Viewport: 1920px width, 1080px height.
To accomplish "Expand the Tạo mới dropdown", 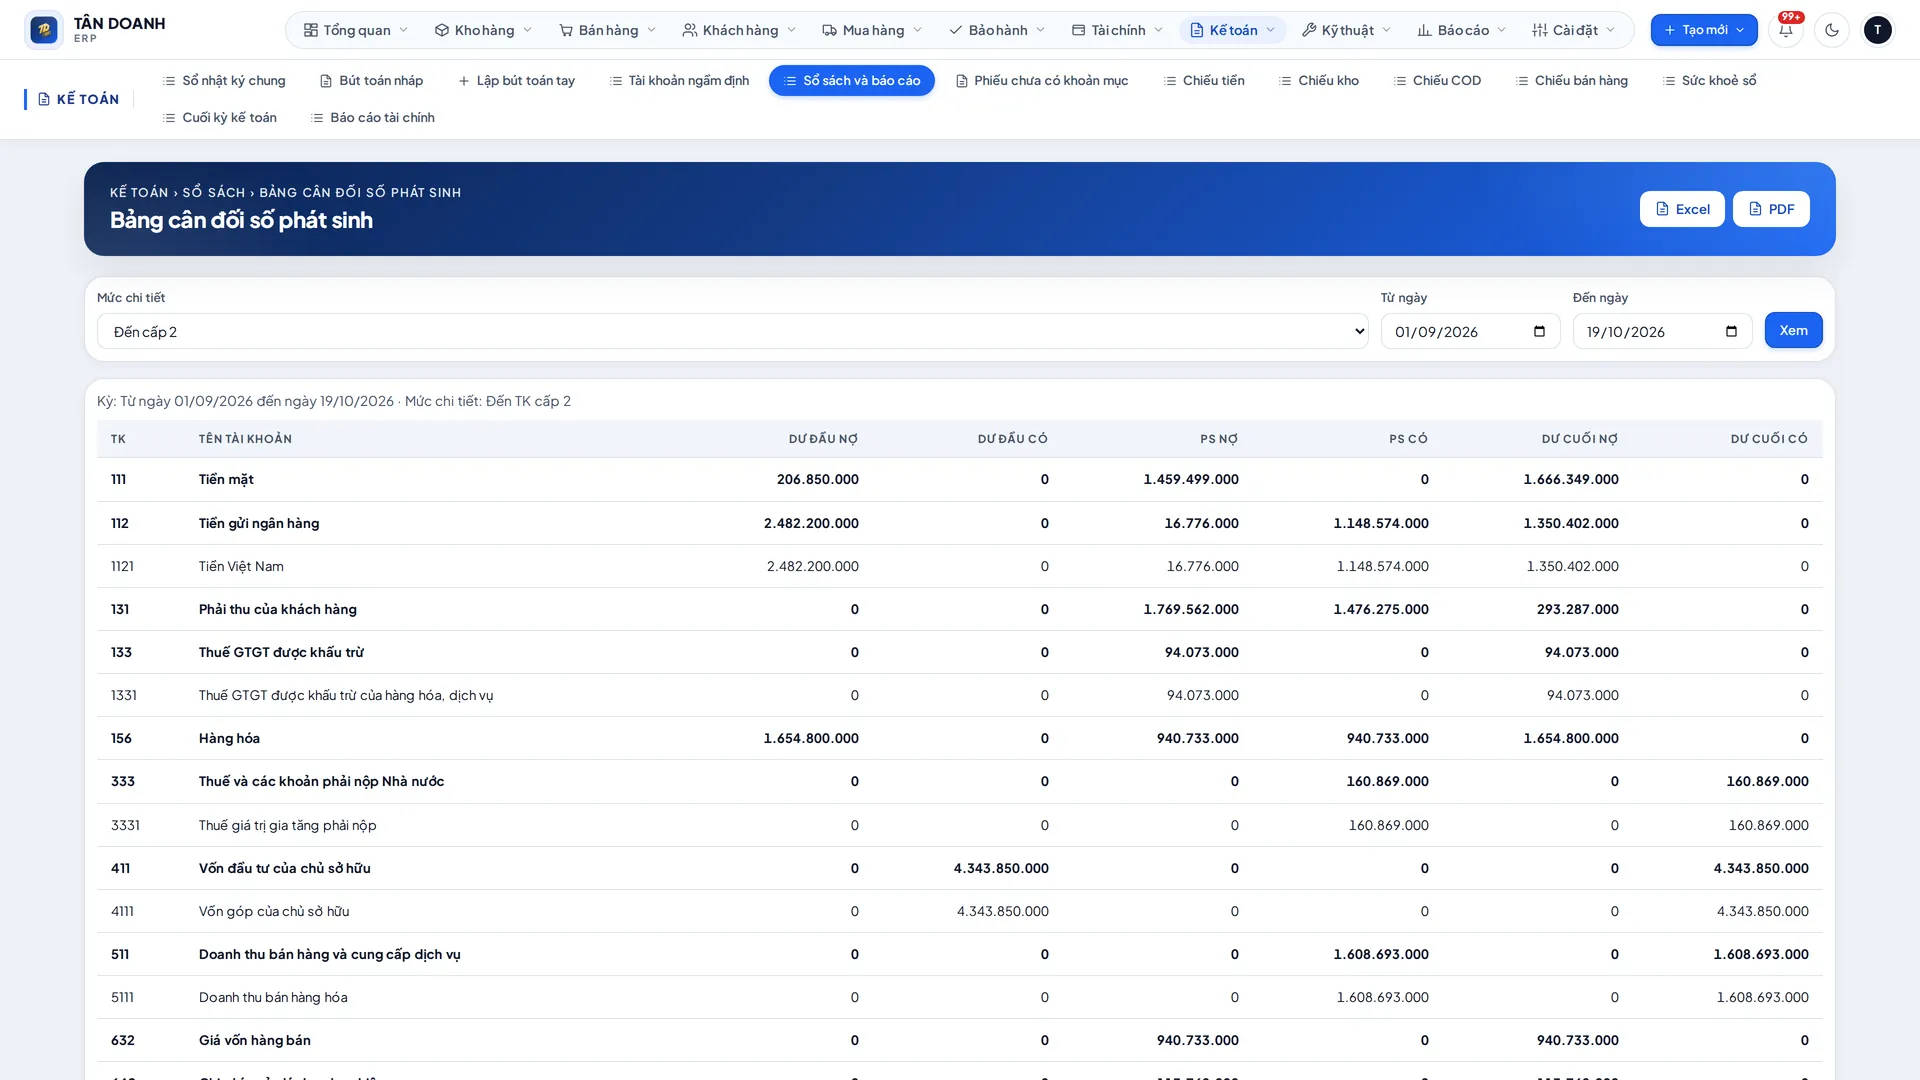I will pos(1704,30).
